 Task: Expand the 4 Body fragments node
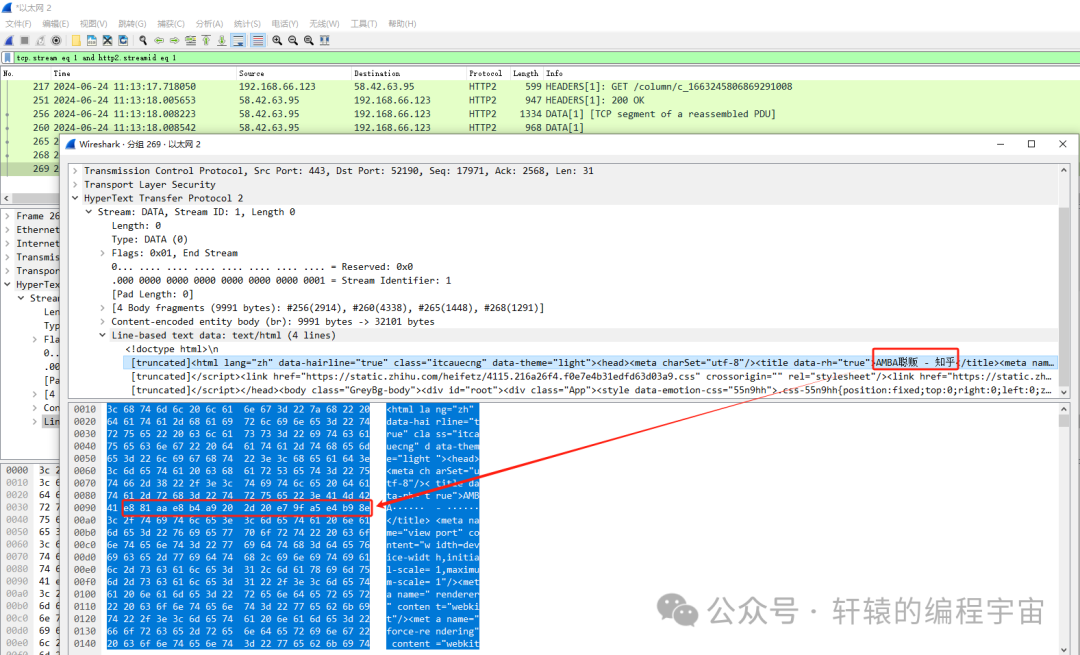pos(103,308)
